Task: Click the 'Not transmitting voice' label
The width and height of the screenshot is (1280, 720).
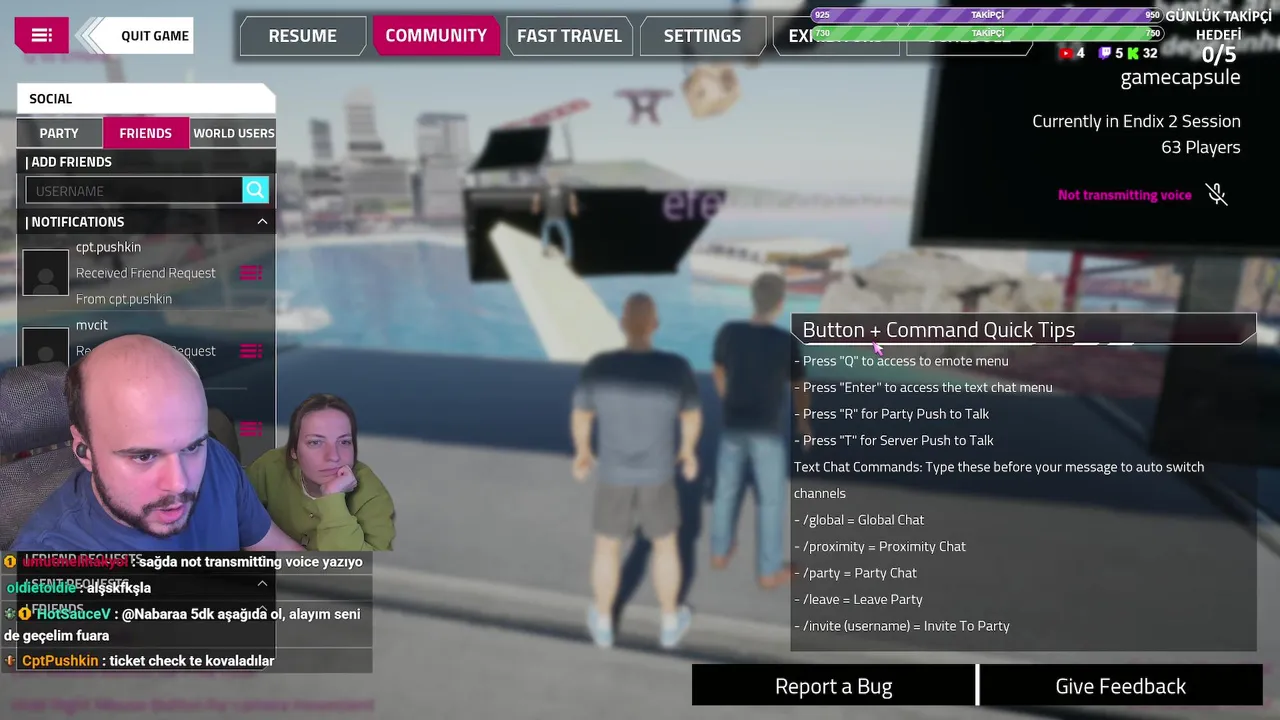Action: (1125, 195)
